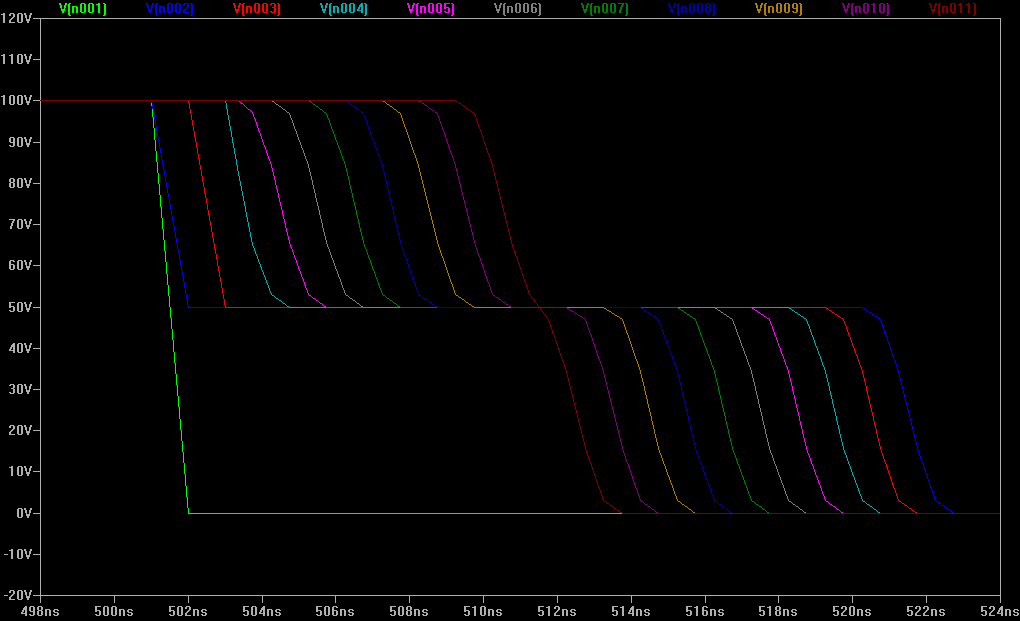Click the 506ns time axis label
Screen dimensions: 1020x621
(335, 611)
